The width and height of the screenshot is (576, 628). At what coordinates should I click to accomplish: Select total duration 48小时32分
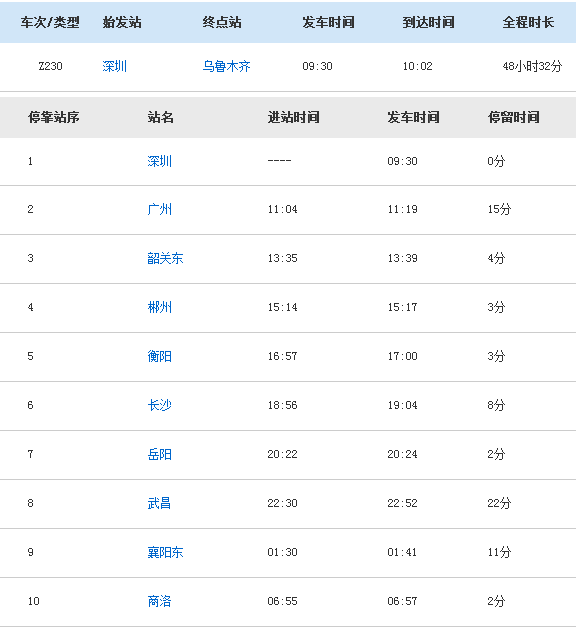click(x=532, y=66)
